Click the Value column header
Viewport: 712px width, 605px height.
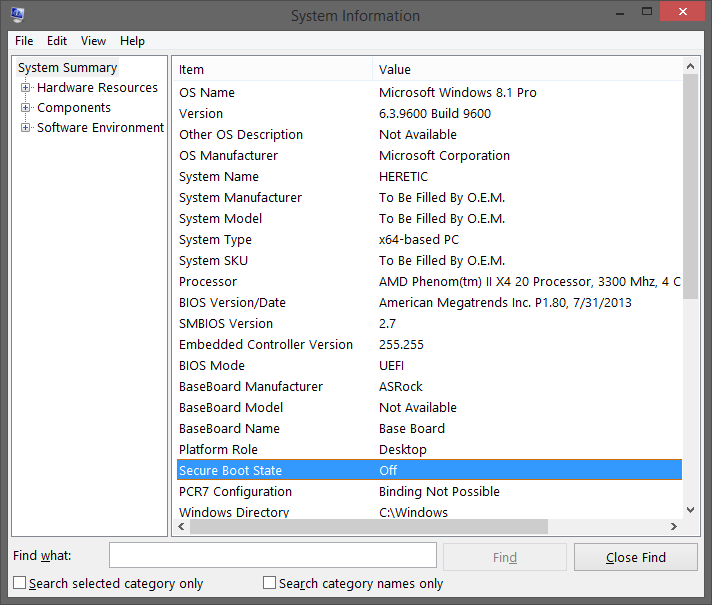click(527, 69)
